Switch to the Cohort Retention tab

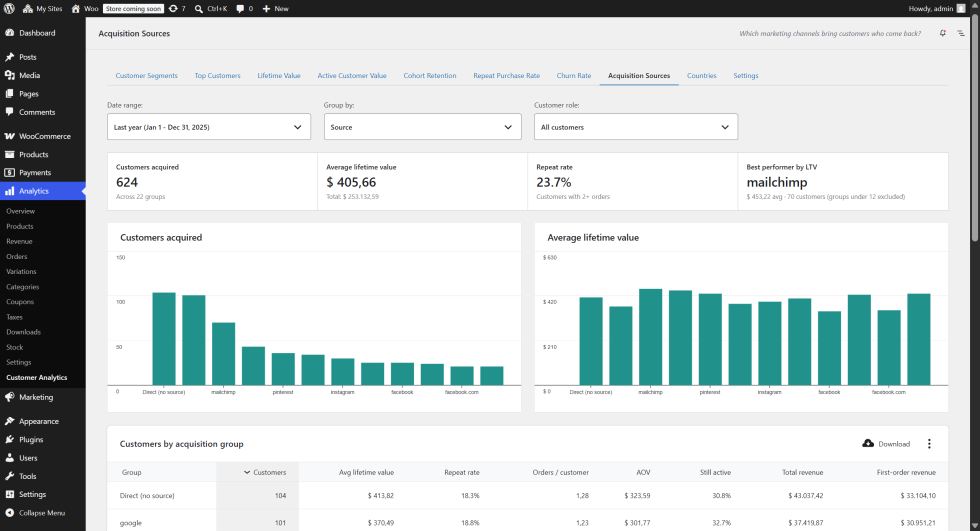pyautogui.click(x=430, y=76)
